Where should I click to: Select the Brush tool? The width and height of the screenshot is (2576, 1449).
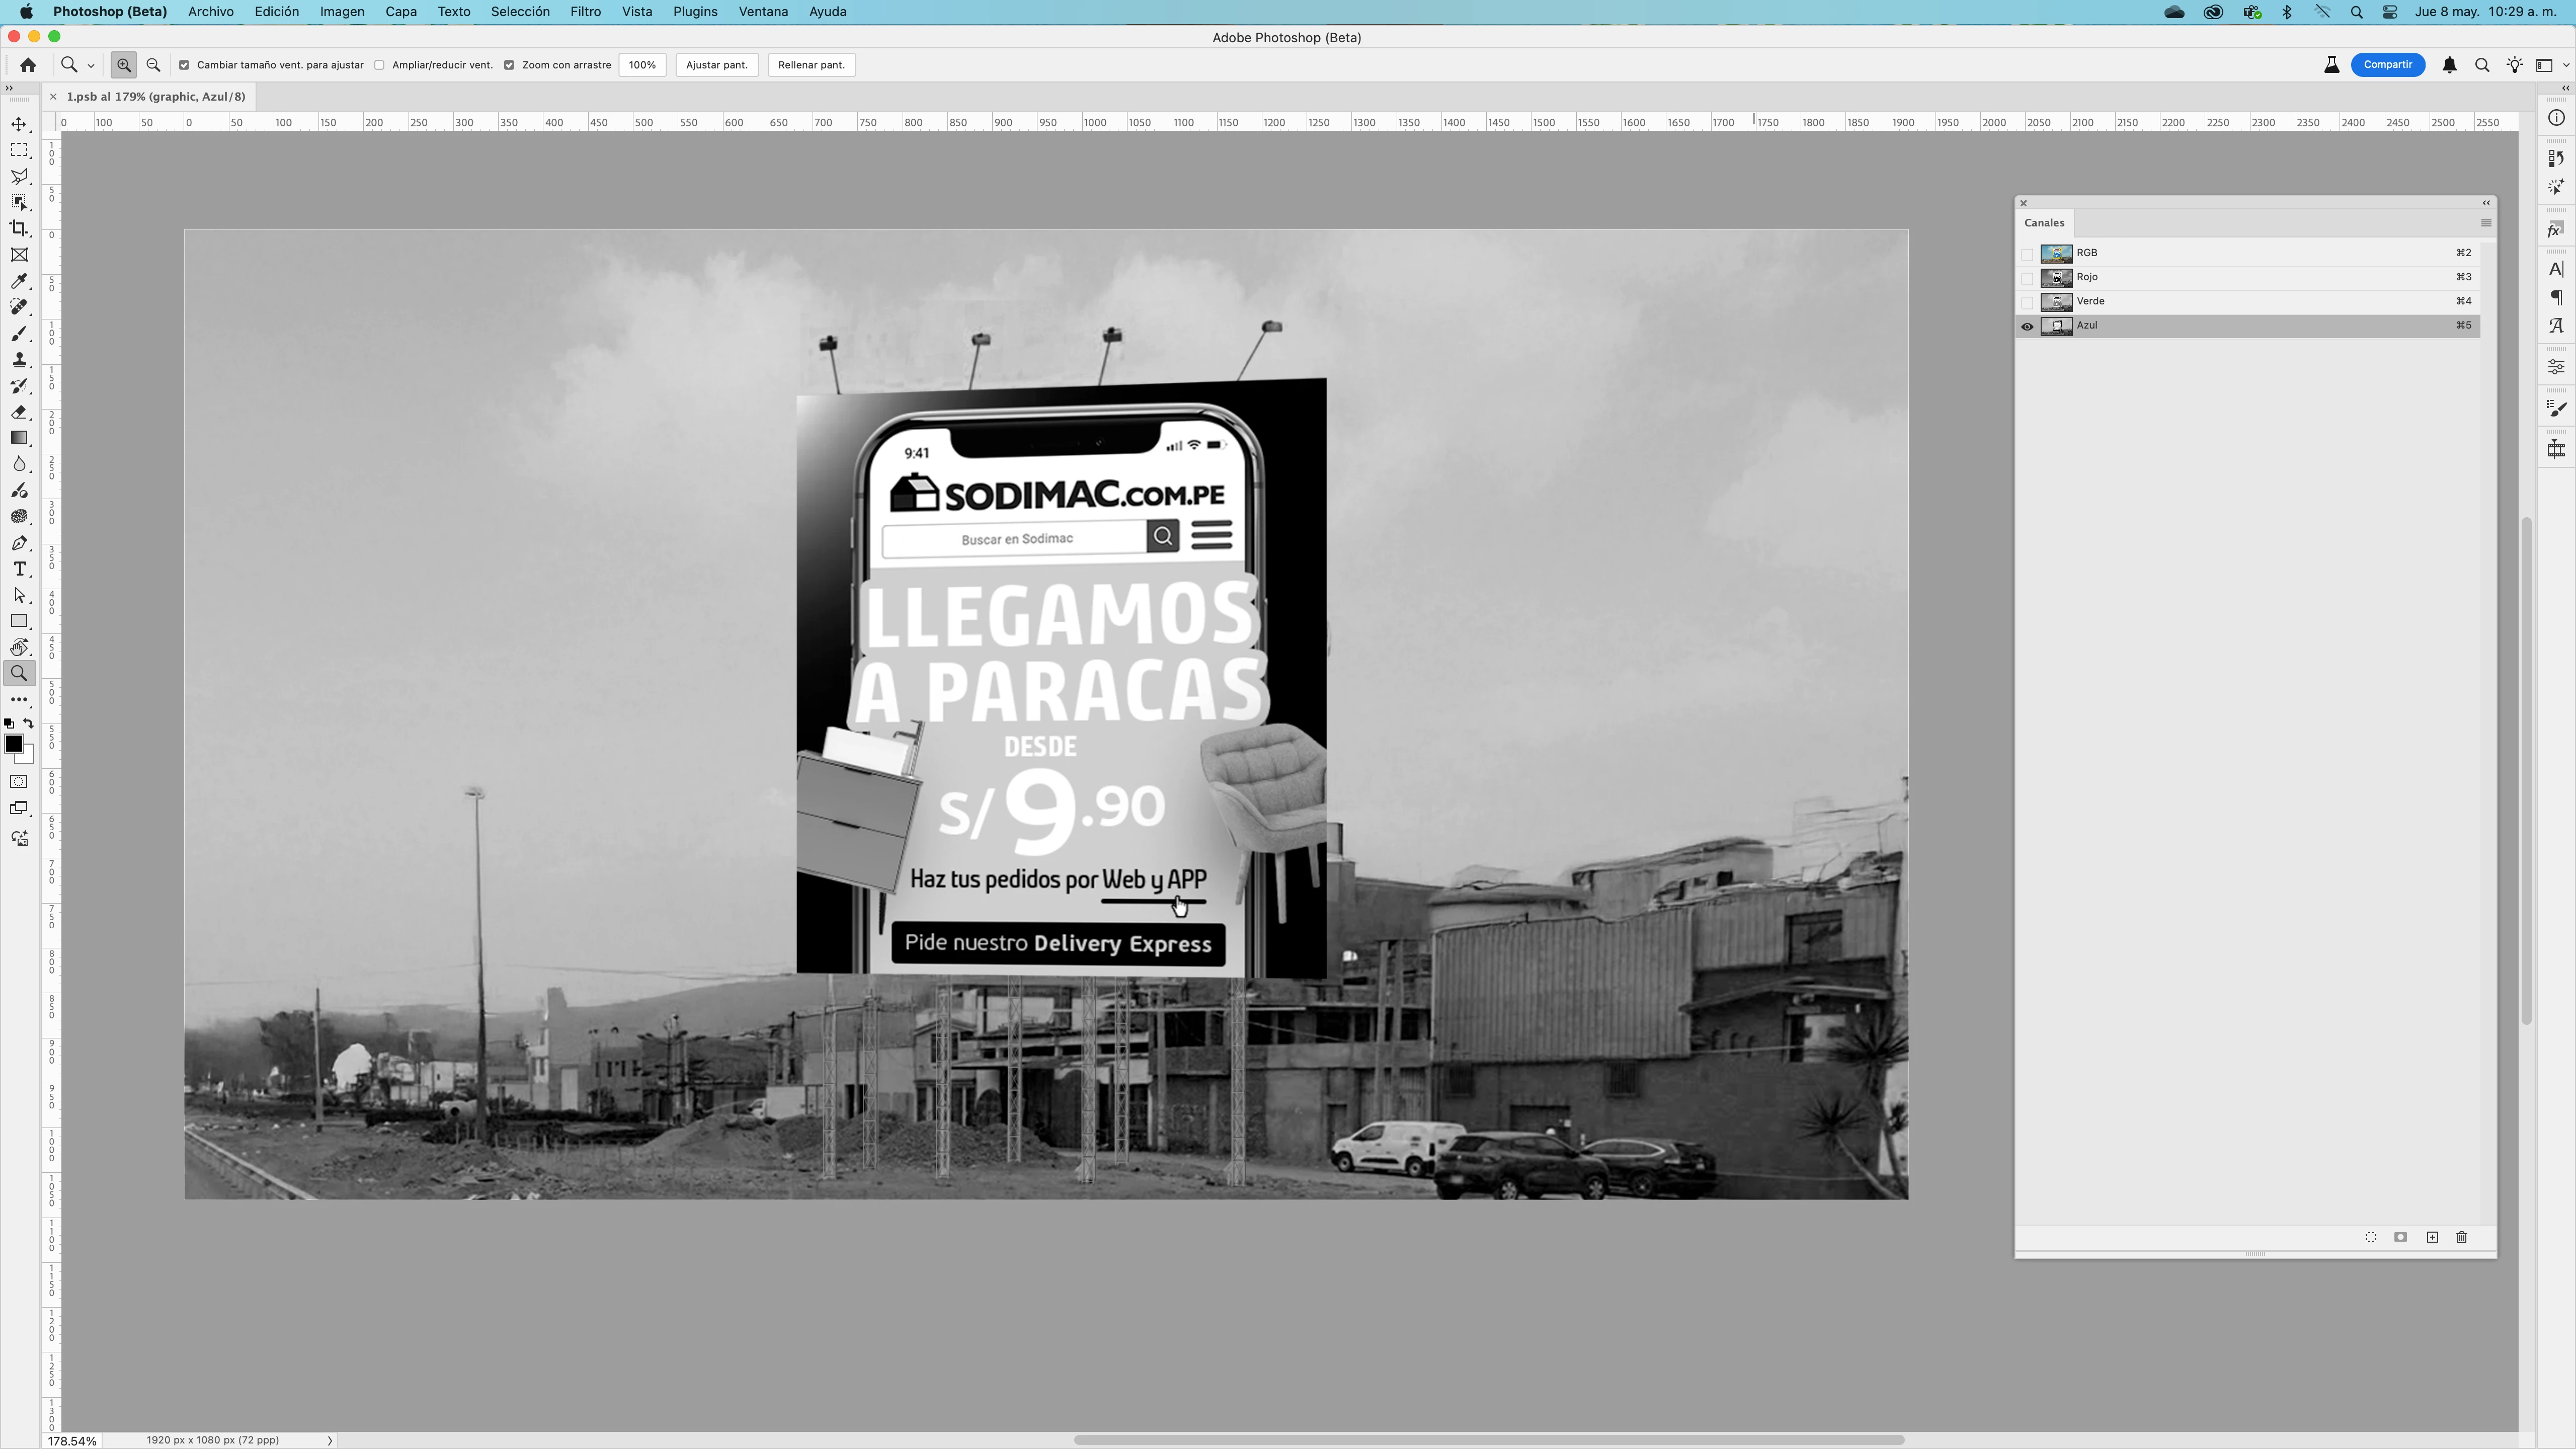pyautogui.click(x=19, y=334)
